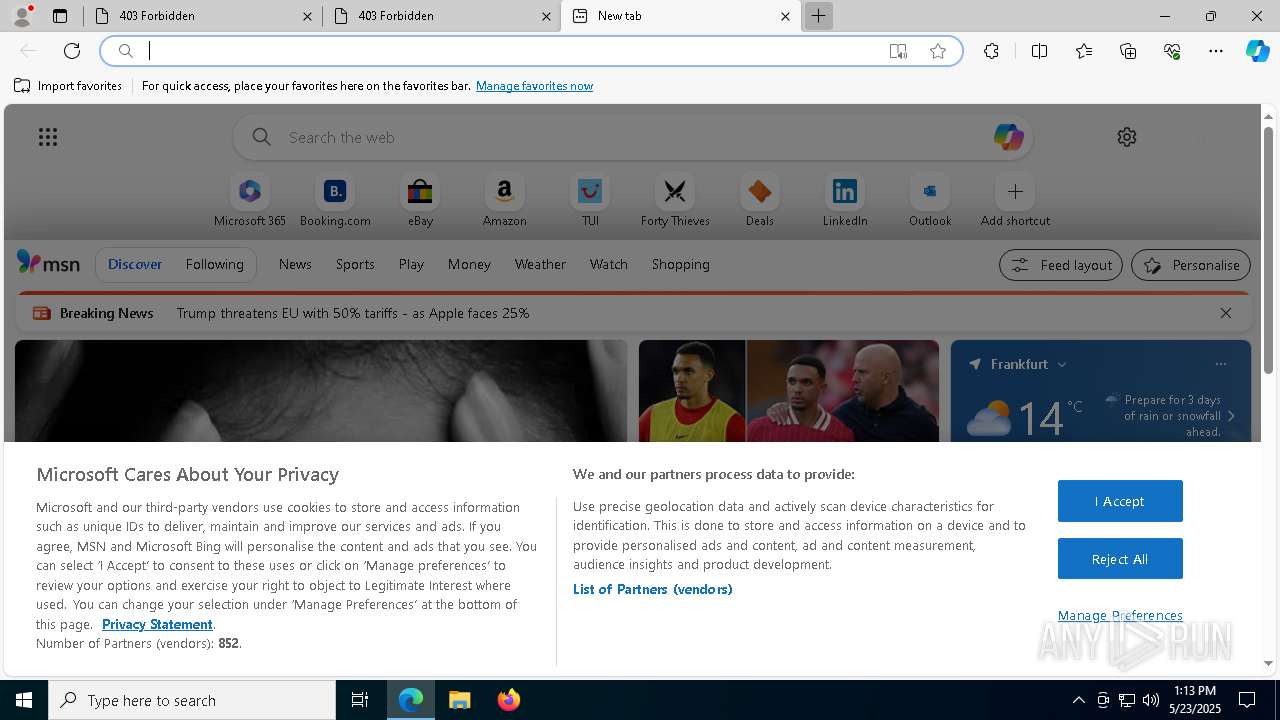1280x720 pixels.
Task: Open the eBay shortcut
Action: (x=420, y=200)
